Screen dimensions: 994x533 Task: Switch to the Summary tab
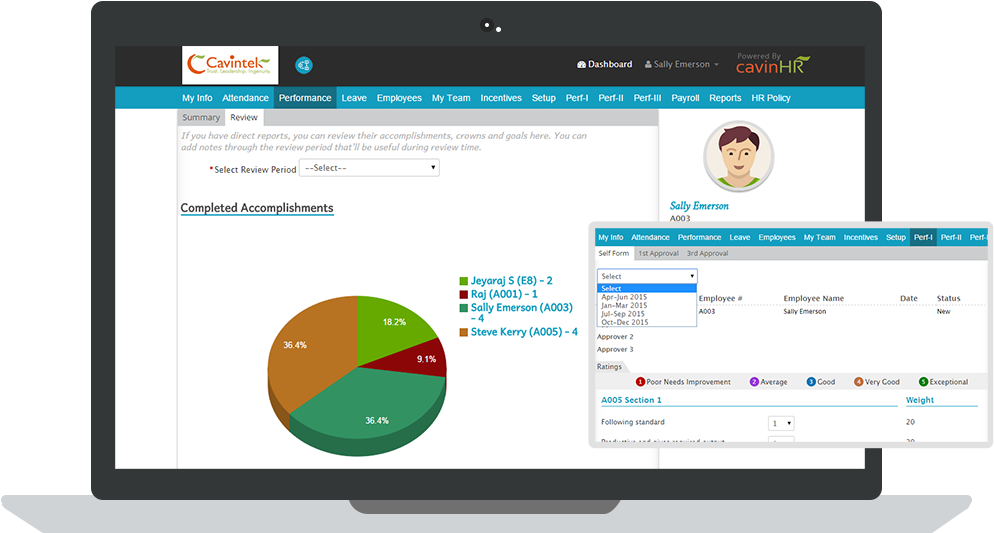click(x=201, y=117)
